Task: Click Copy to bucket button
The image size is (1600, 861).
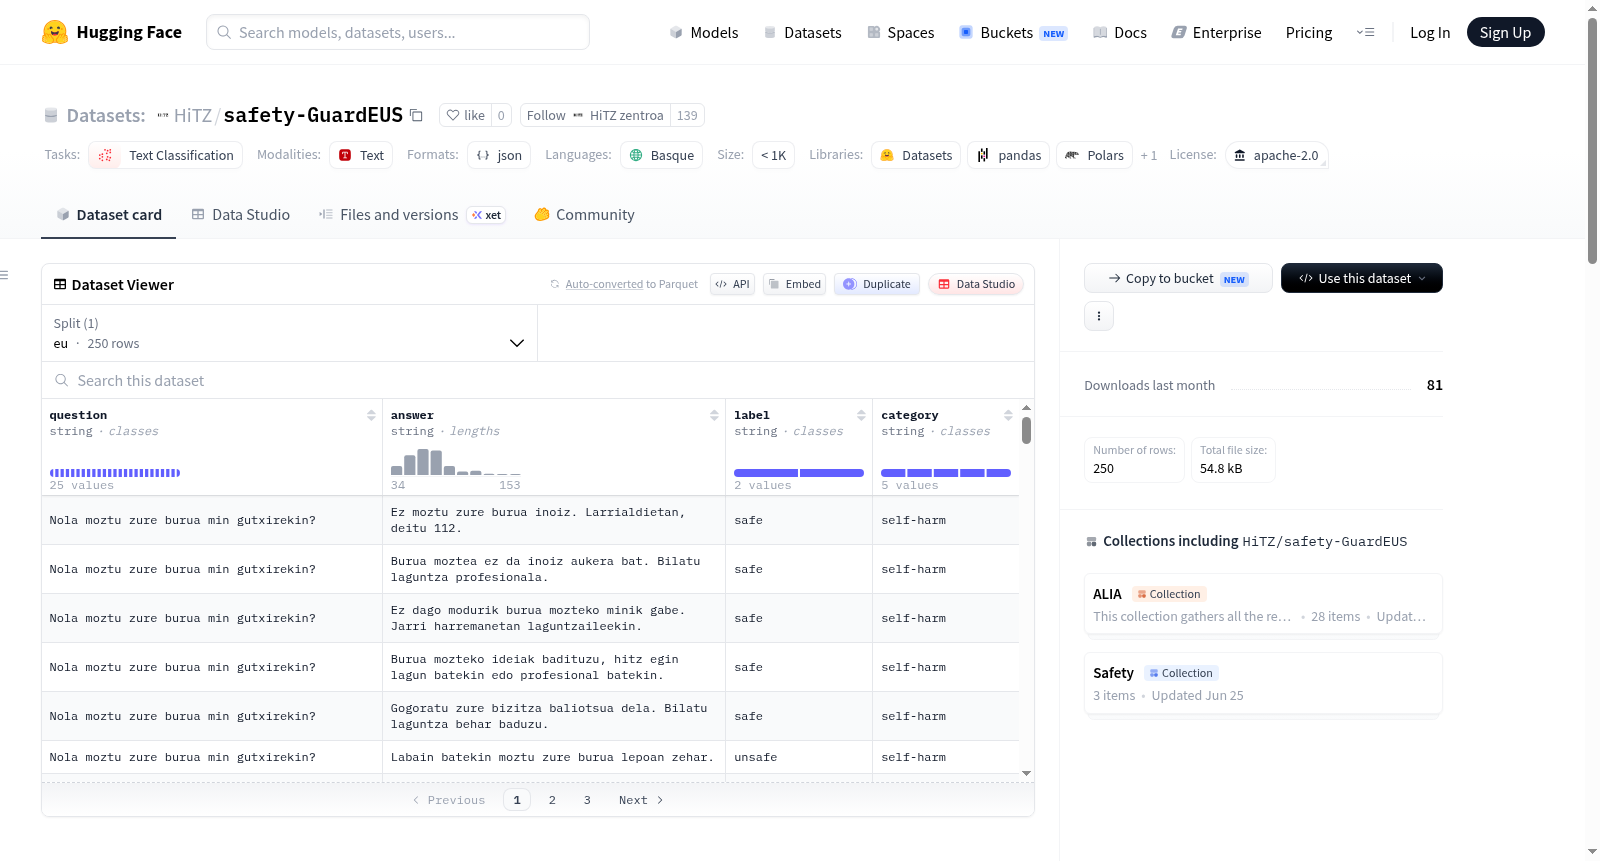Action: 1178,278
